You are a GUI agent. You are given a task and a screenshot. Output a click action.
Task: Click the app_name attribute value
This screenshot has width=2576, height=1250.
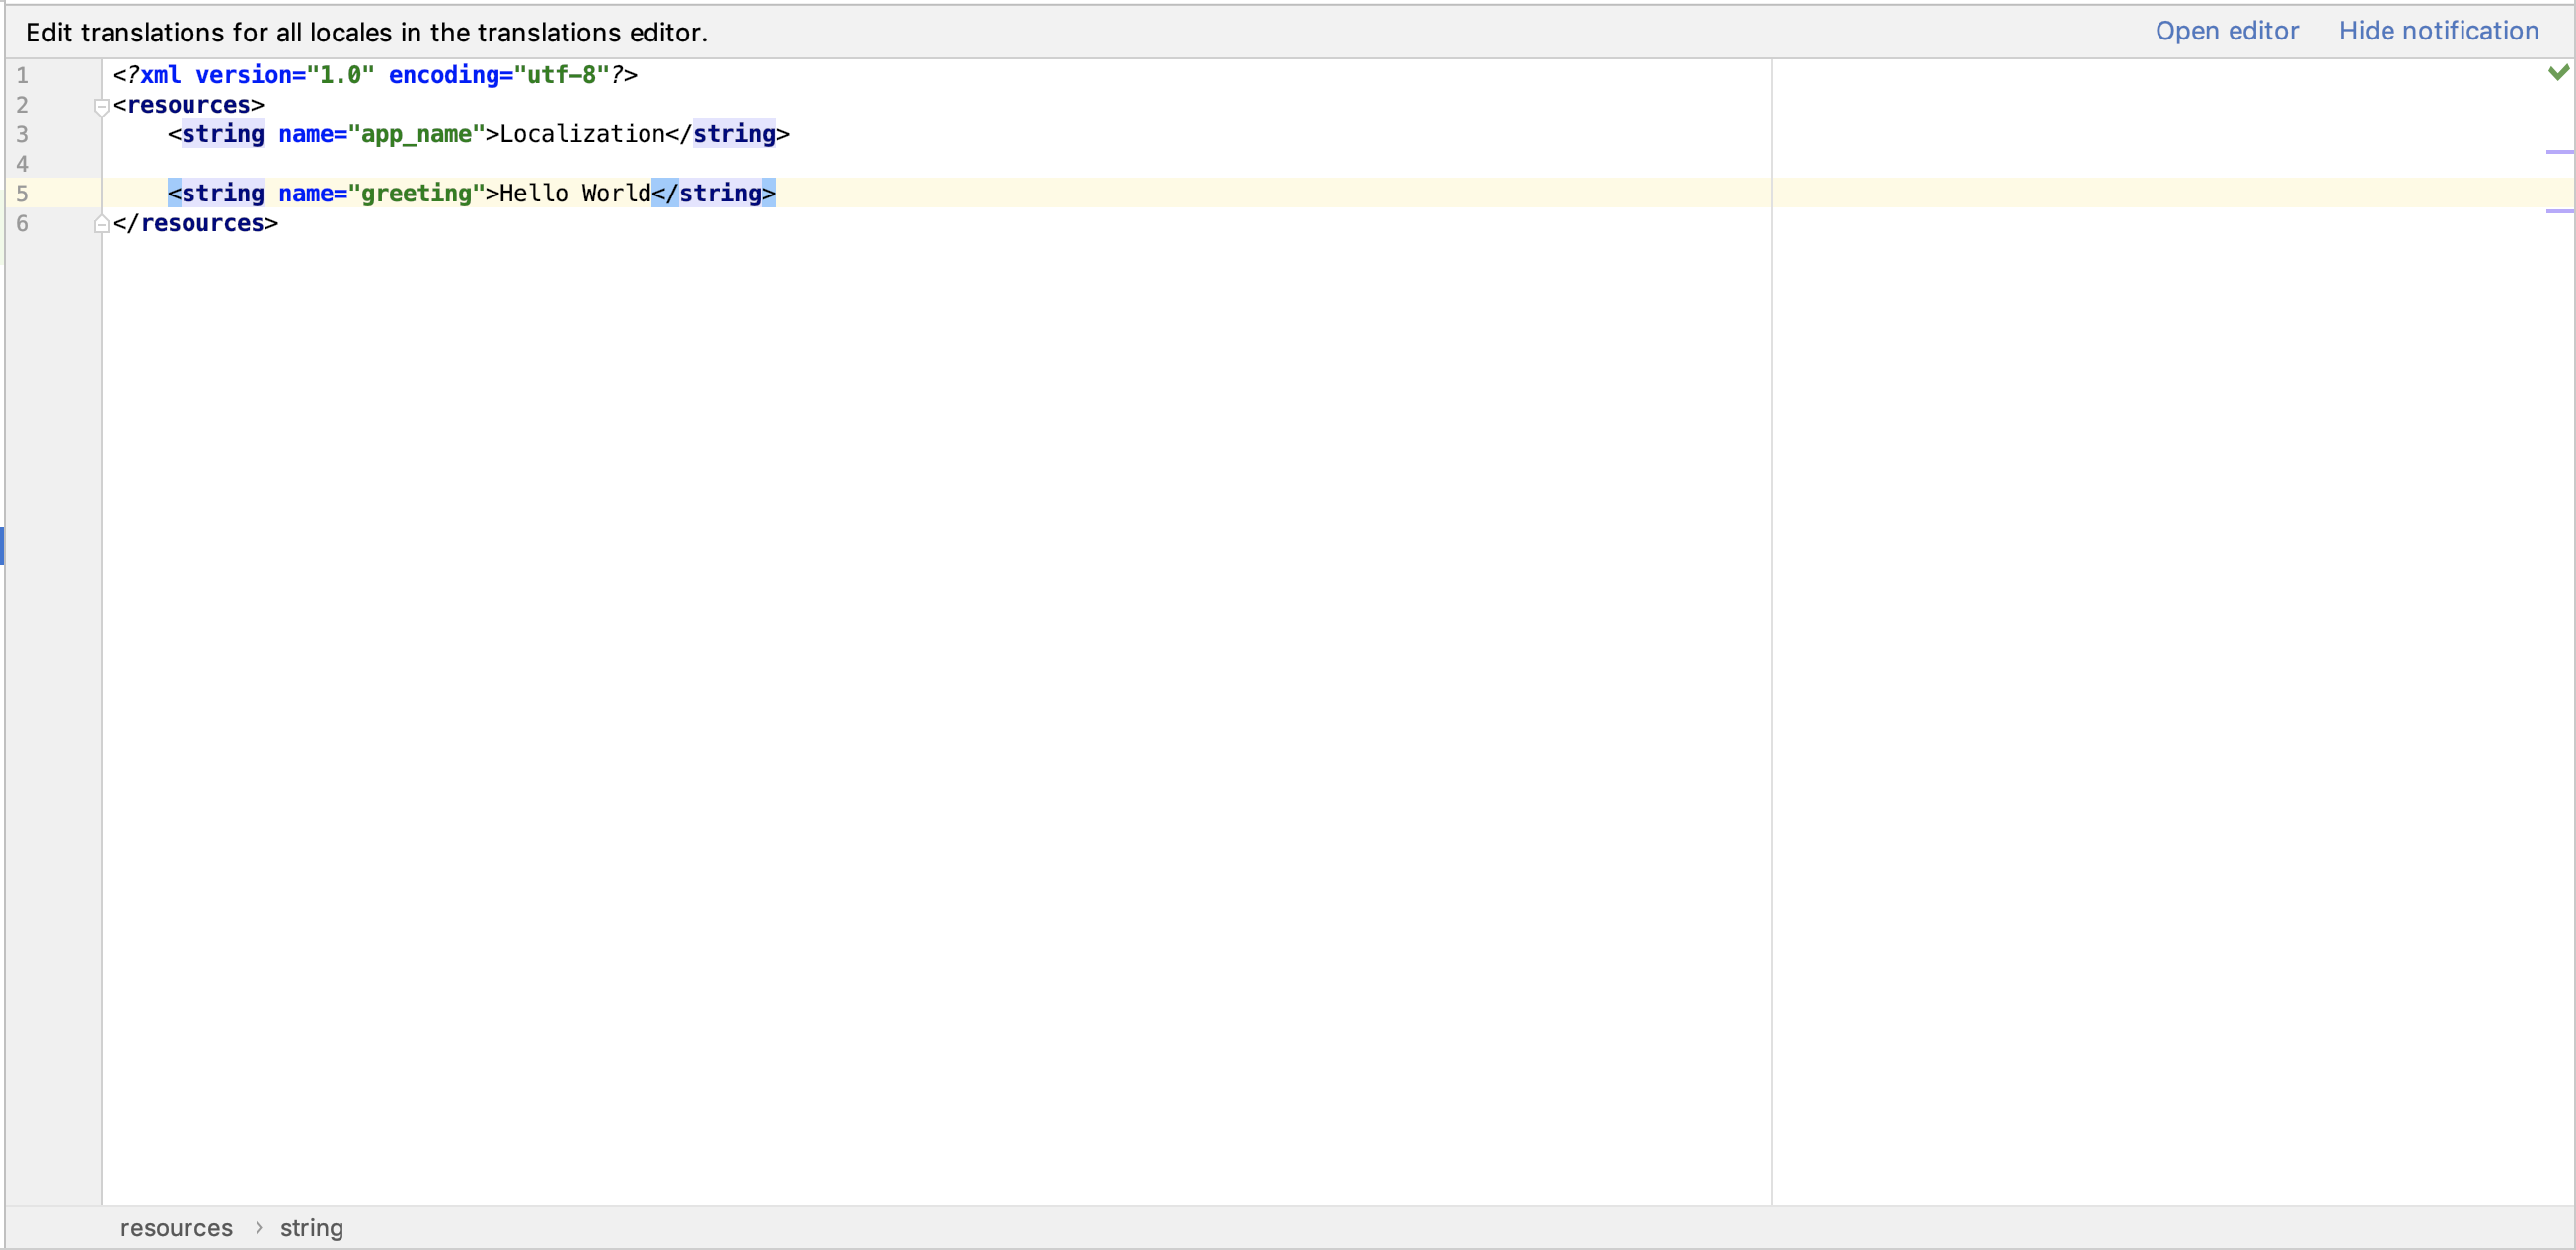415,134
